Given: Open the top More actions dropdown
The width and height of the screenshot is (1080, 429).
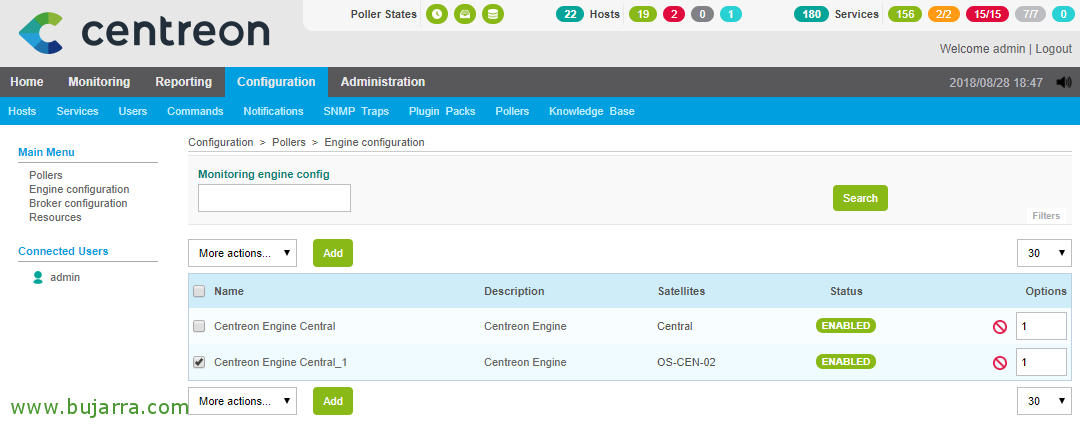Looking at the screenshot, I should [242, 253].
